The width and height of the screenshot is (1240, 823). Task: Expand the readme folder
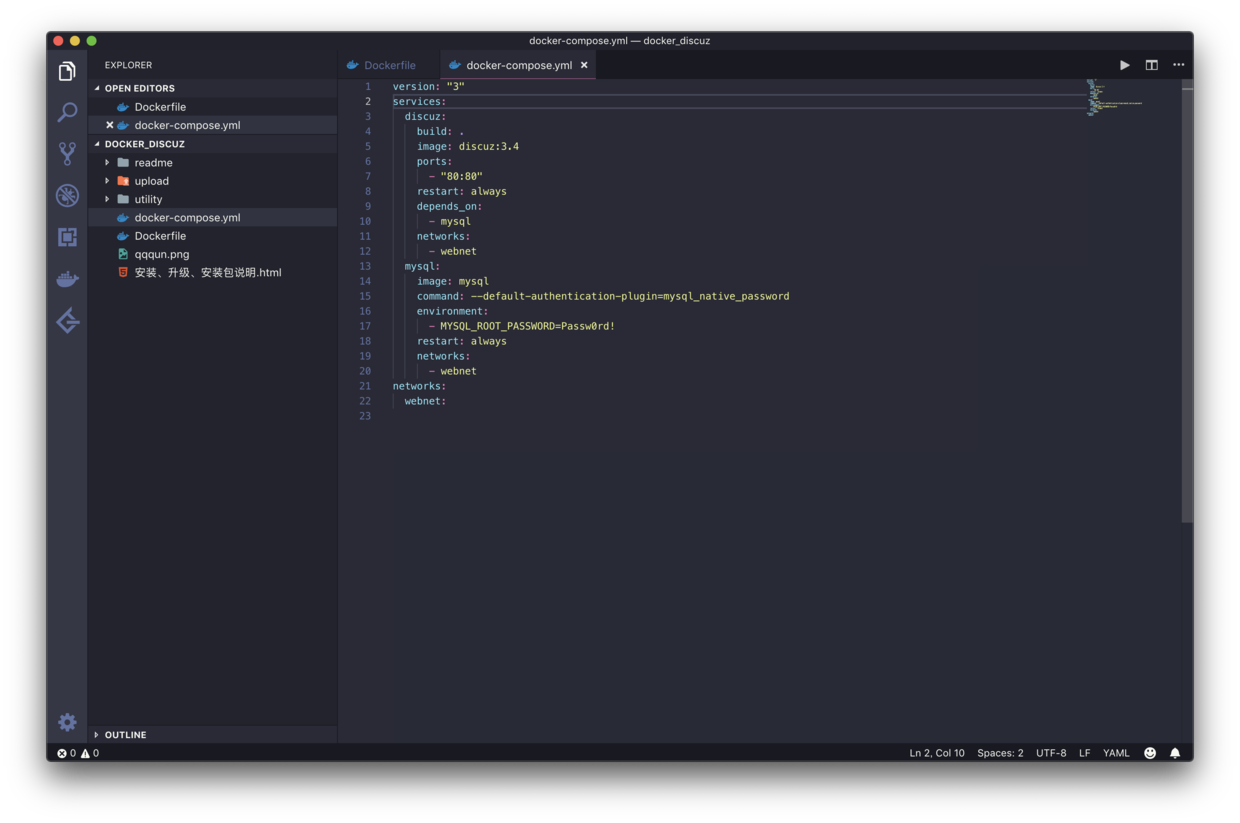pos(107,162)
